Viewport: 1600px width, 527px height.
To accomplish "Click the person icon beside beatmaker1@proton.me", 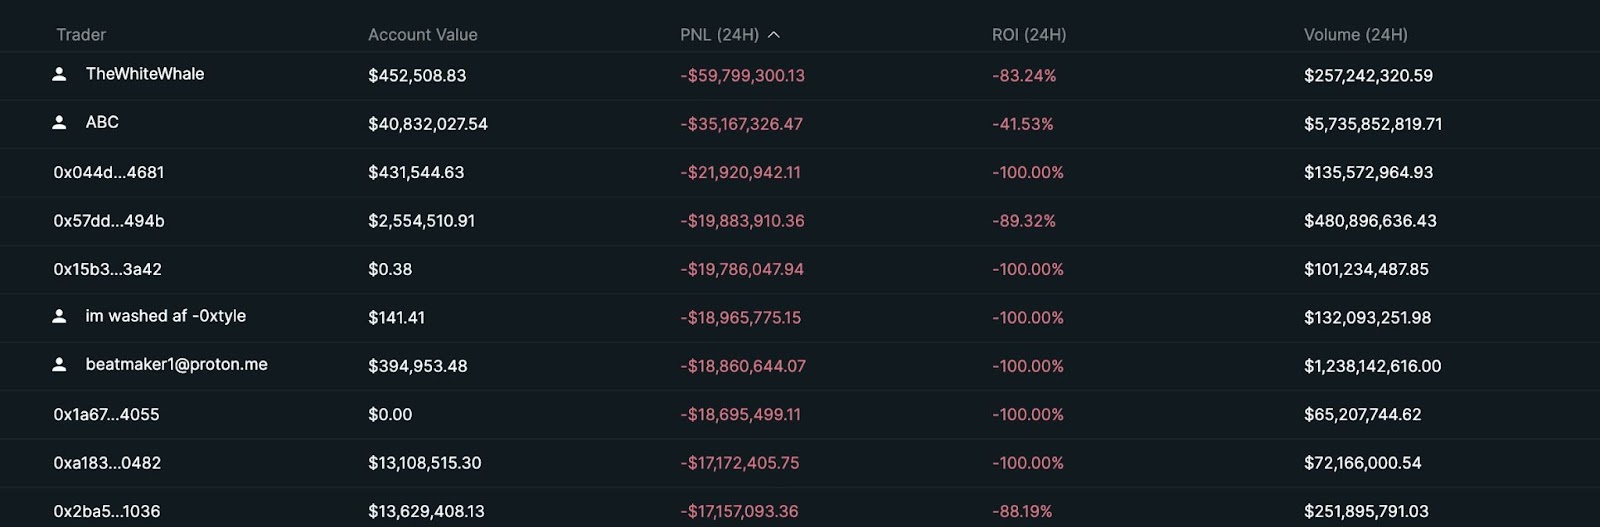I will tap(59, 365).
